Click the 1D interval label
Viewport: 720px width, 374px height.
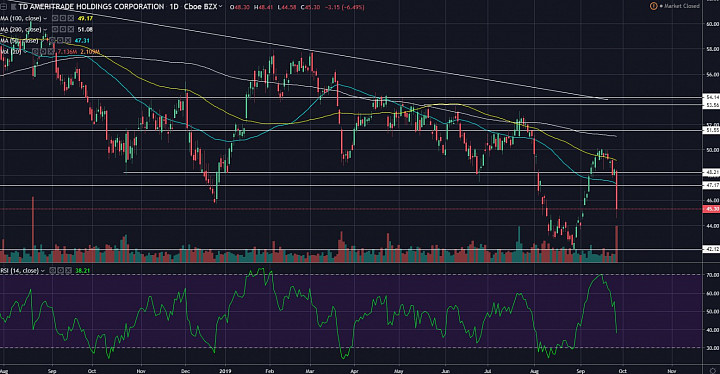click(174, 6)
